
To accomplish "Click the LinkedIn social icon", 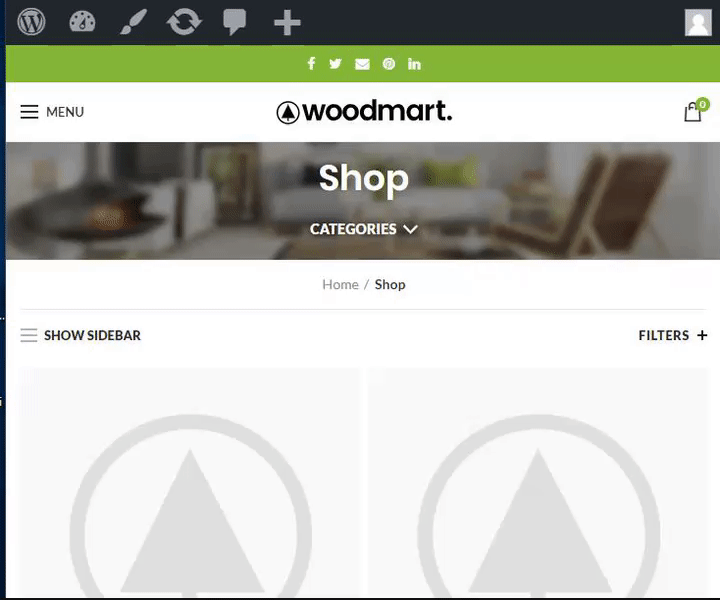I will [x=414, y=64].
